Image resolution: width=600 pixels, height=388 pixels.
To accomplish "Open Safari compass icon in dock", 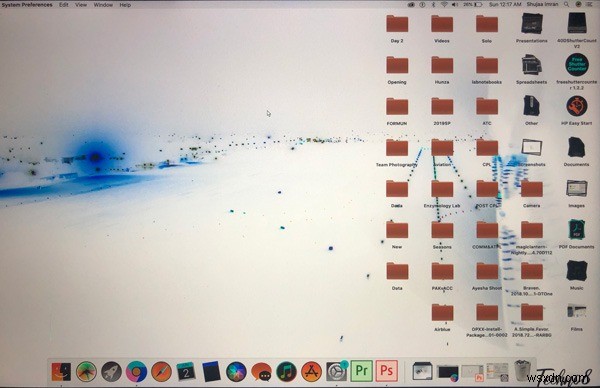I will (x=161, y=371).
